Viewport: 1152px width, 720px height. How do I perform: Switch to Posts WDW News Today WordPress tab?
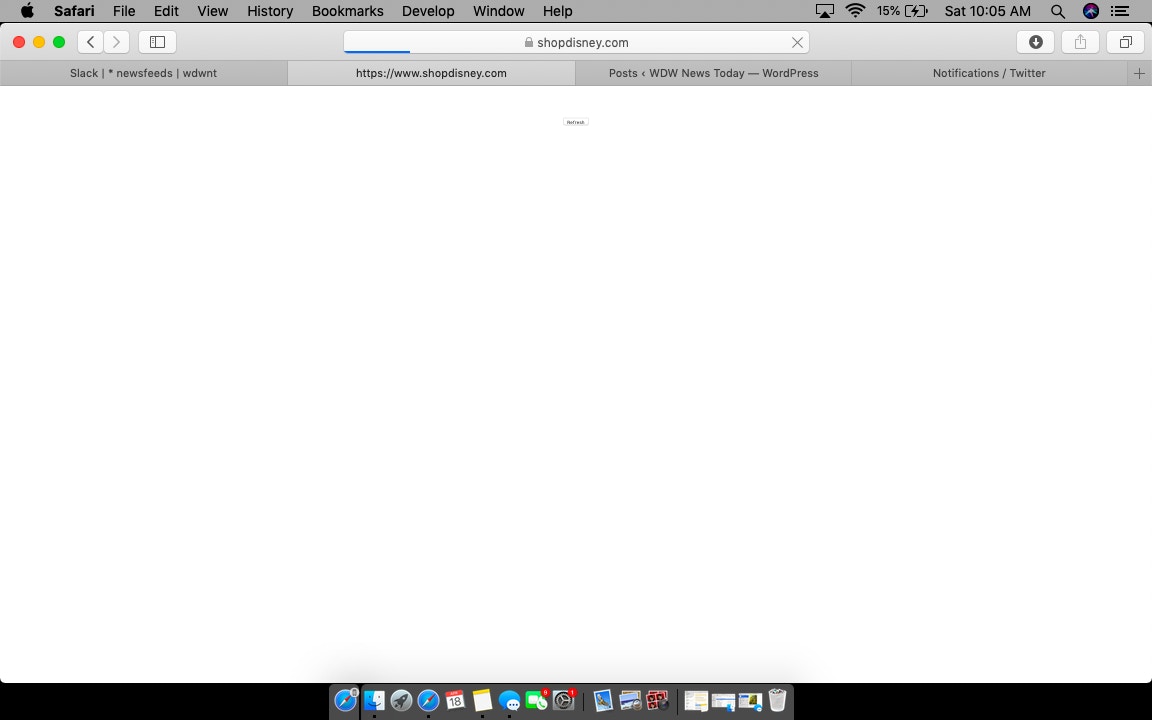coord(713,73)
